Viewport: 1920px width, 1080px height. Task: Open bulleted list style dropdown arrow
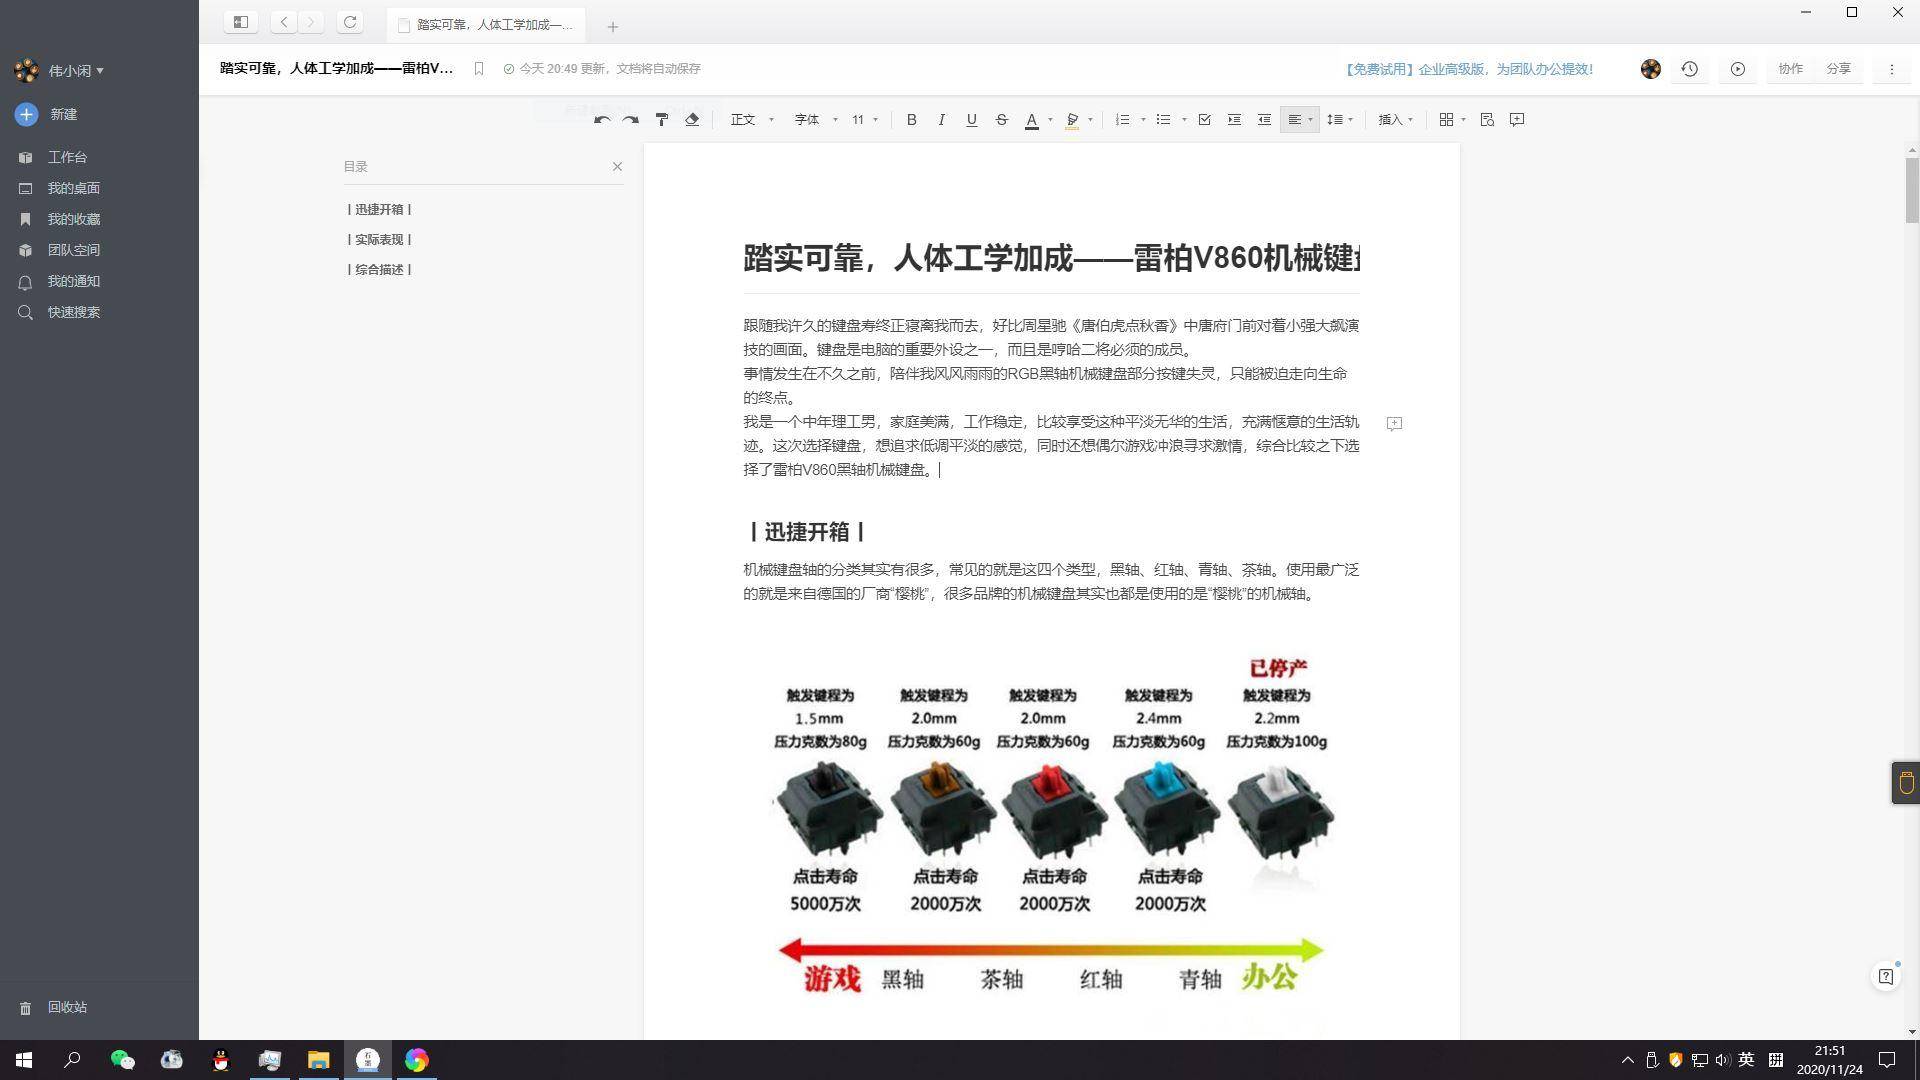click(1184, 120)
